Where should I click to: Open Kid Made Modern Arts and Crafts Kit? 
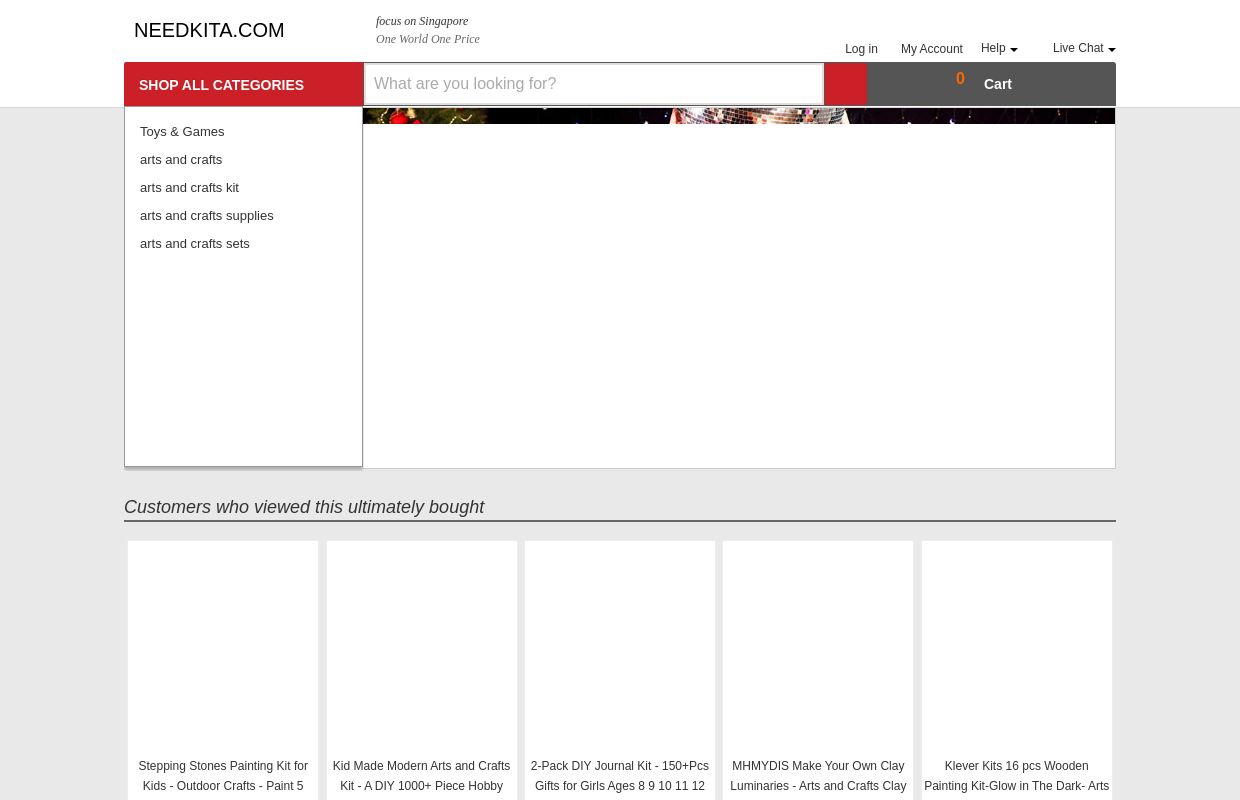tap(421, 776)
